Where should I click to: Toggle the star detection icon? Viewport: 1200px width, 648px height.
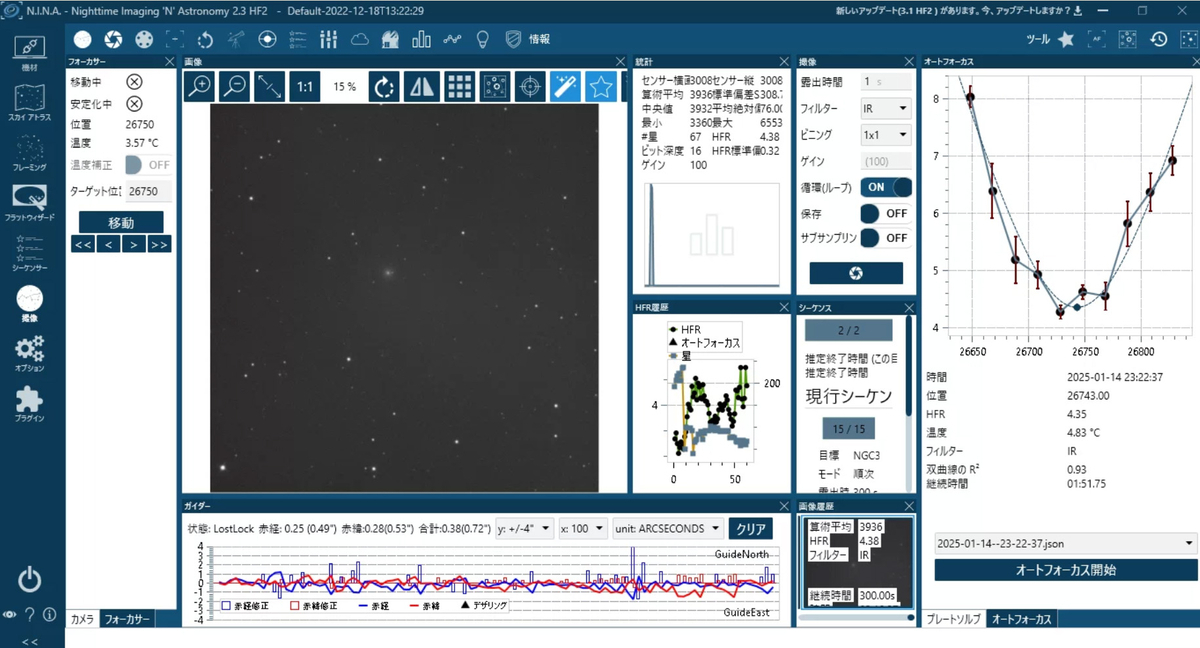pyautogui.click(x=600, y=87)
